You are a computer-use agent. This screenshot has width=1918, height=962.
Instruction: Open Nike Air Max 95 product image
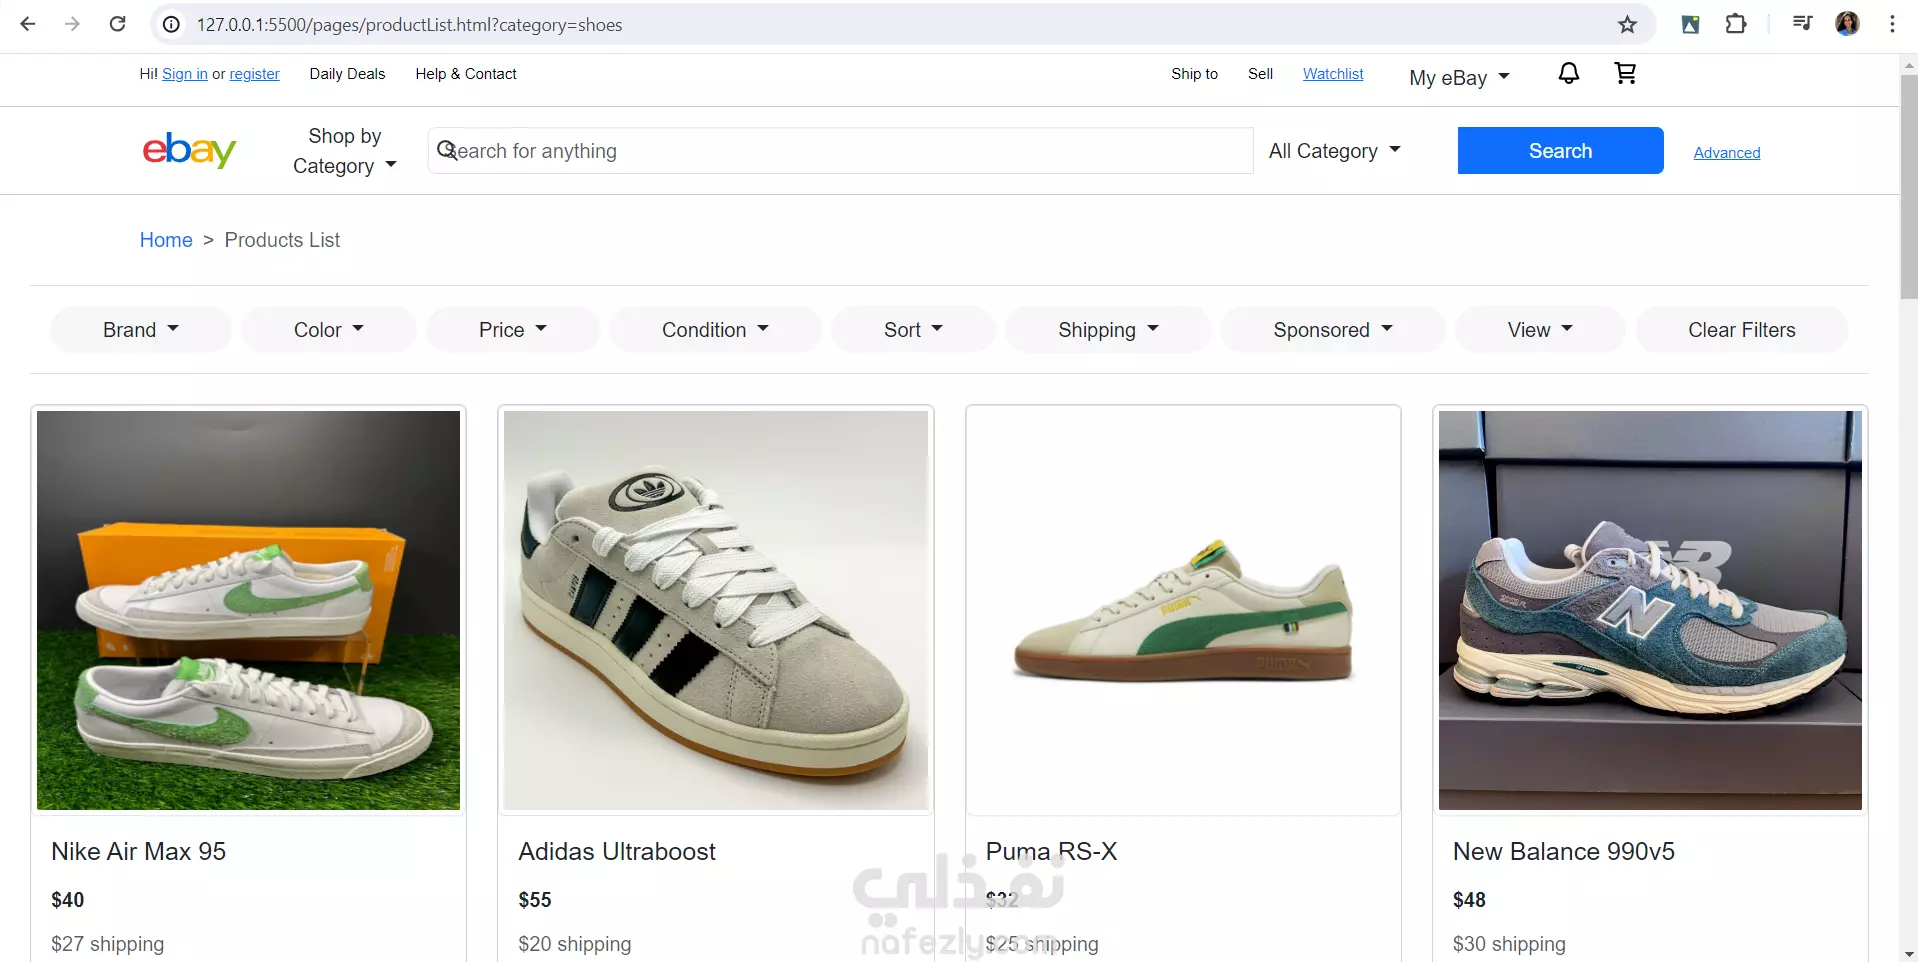click(248, 610)
